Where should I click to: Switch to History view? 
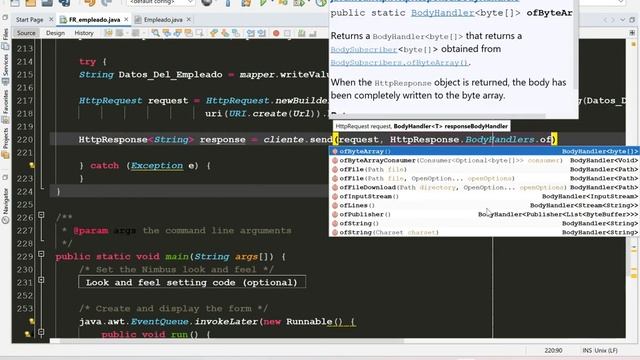click(84, 33)
